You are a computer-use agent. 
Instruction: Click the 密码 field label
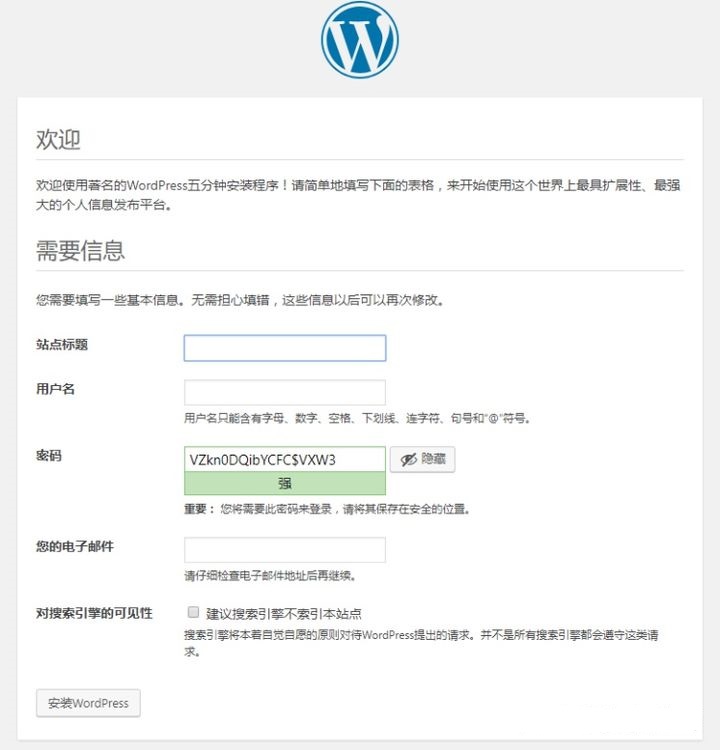49,455
